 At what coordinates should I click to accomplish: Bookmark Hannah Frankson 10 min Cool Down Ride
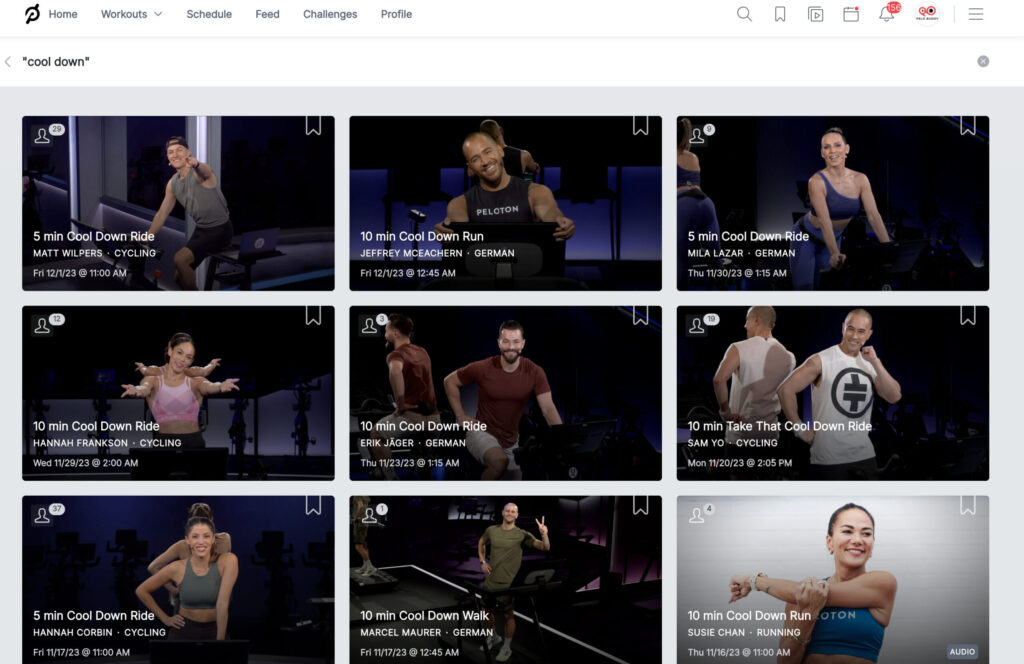(x=313, y=315)
